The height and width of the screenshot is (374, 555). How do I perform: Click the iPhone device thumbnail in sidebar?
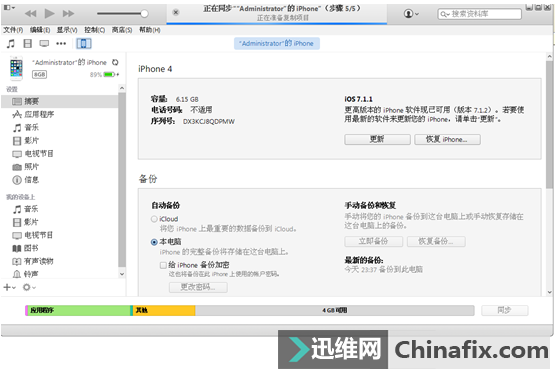pyautogui.click(x=16, y=68)
